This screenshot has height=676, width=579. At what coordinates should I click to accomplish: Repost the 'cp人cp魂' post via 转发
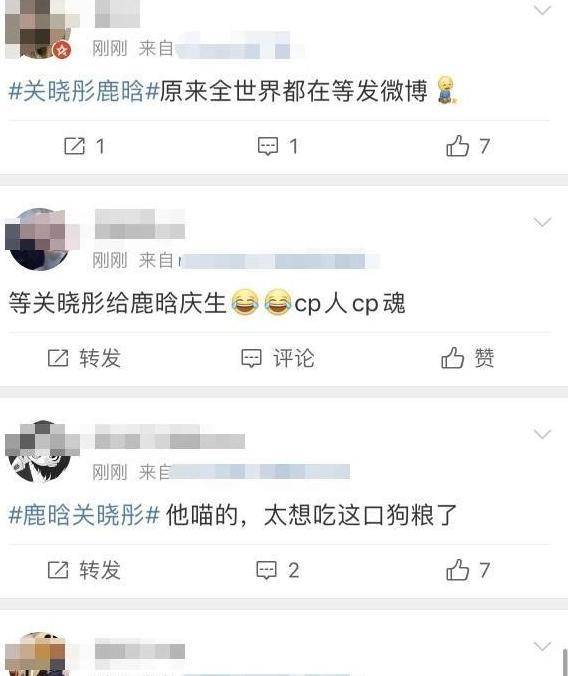[85, 358]
